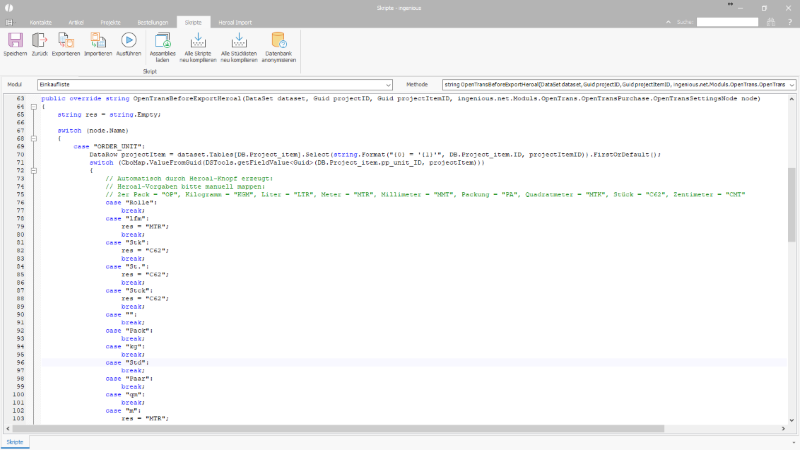Click code line case "lfm":
The image size is (800, 450).
[129, 218]
